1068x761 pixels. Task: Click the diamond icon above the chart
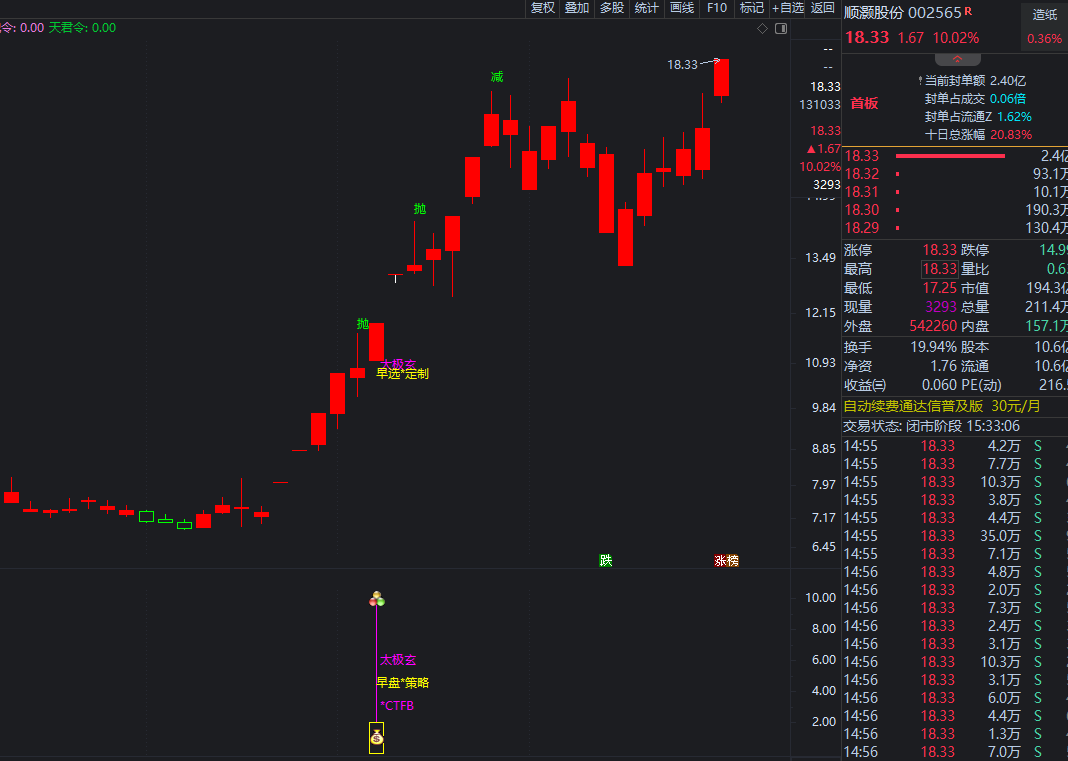tap(762, 28)
